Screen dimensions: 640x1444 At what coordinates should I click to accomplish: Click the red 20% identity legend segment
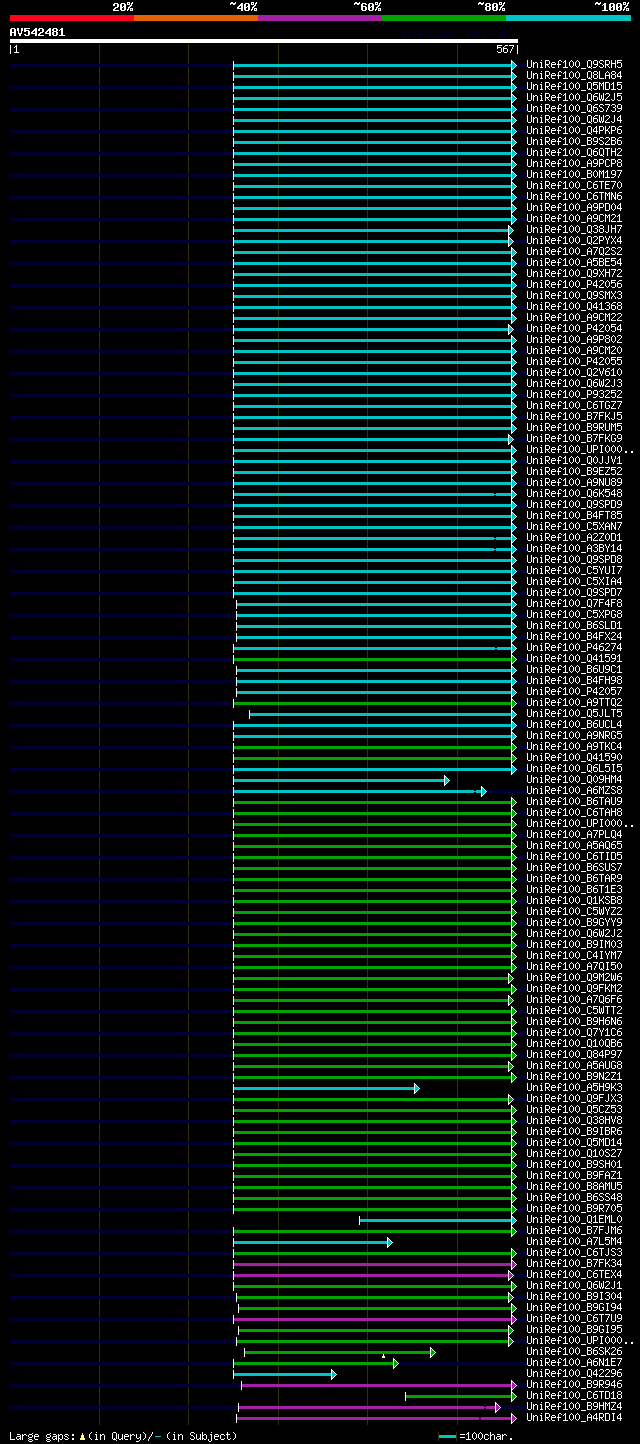72,18
